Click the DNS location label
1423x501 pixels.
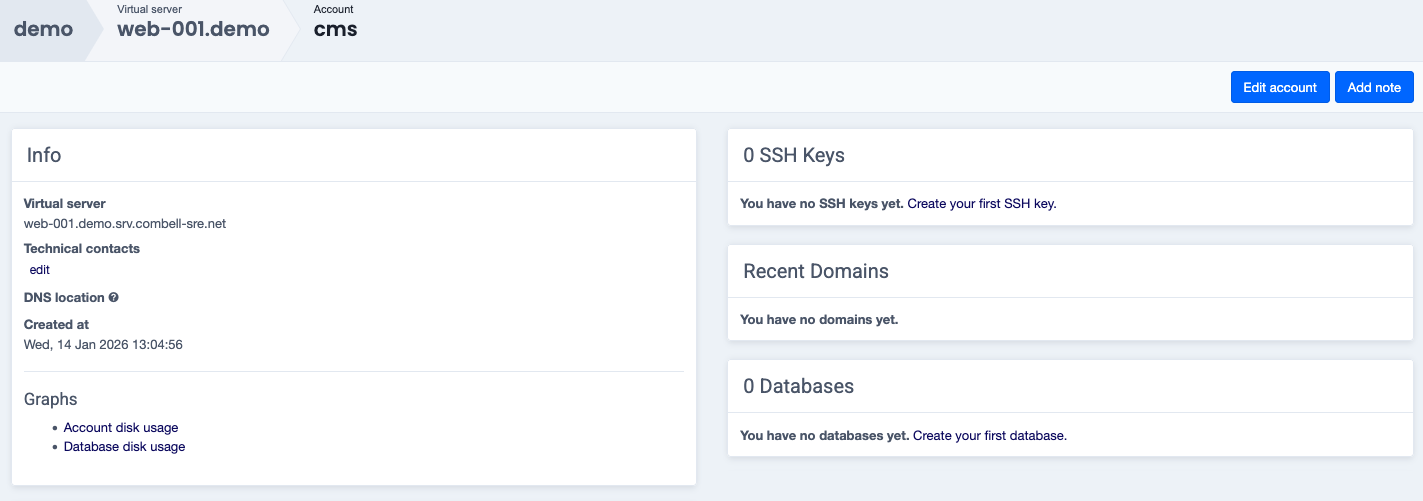(64, 298)
